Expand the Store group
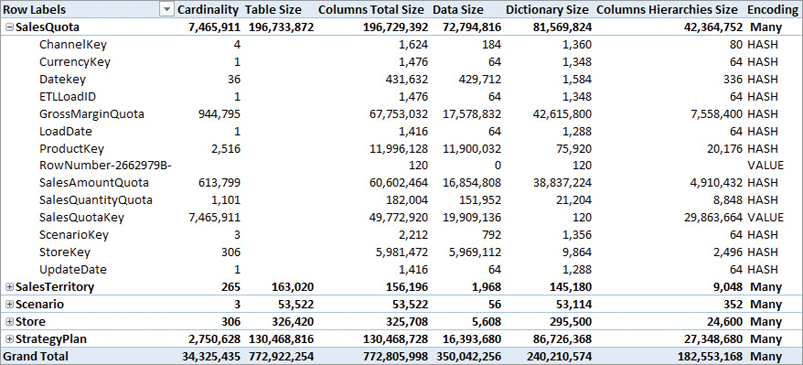Screen dimensions: 803x365 [9, 322]
